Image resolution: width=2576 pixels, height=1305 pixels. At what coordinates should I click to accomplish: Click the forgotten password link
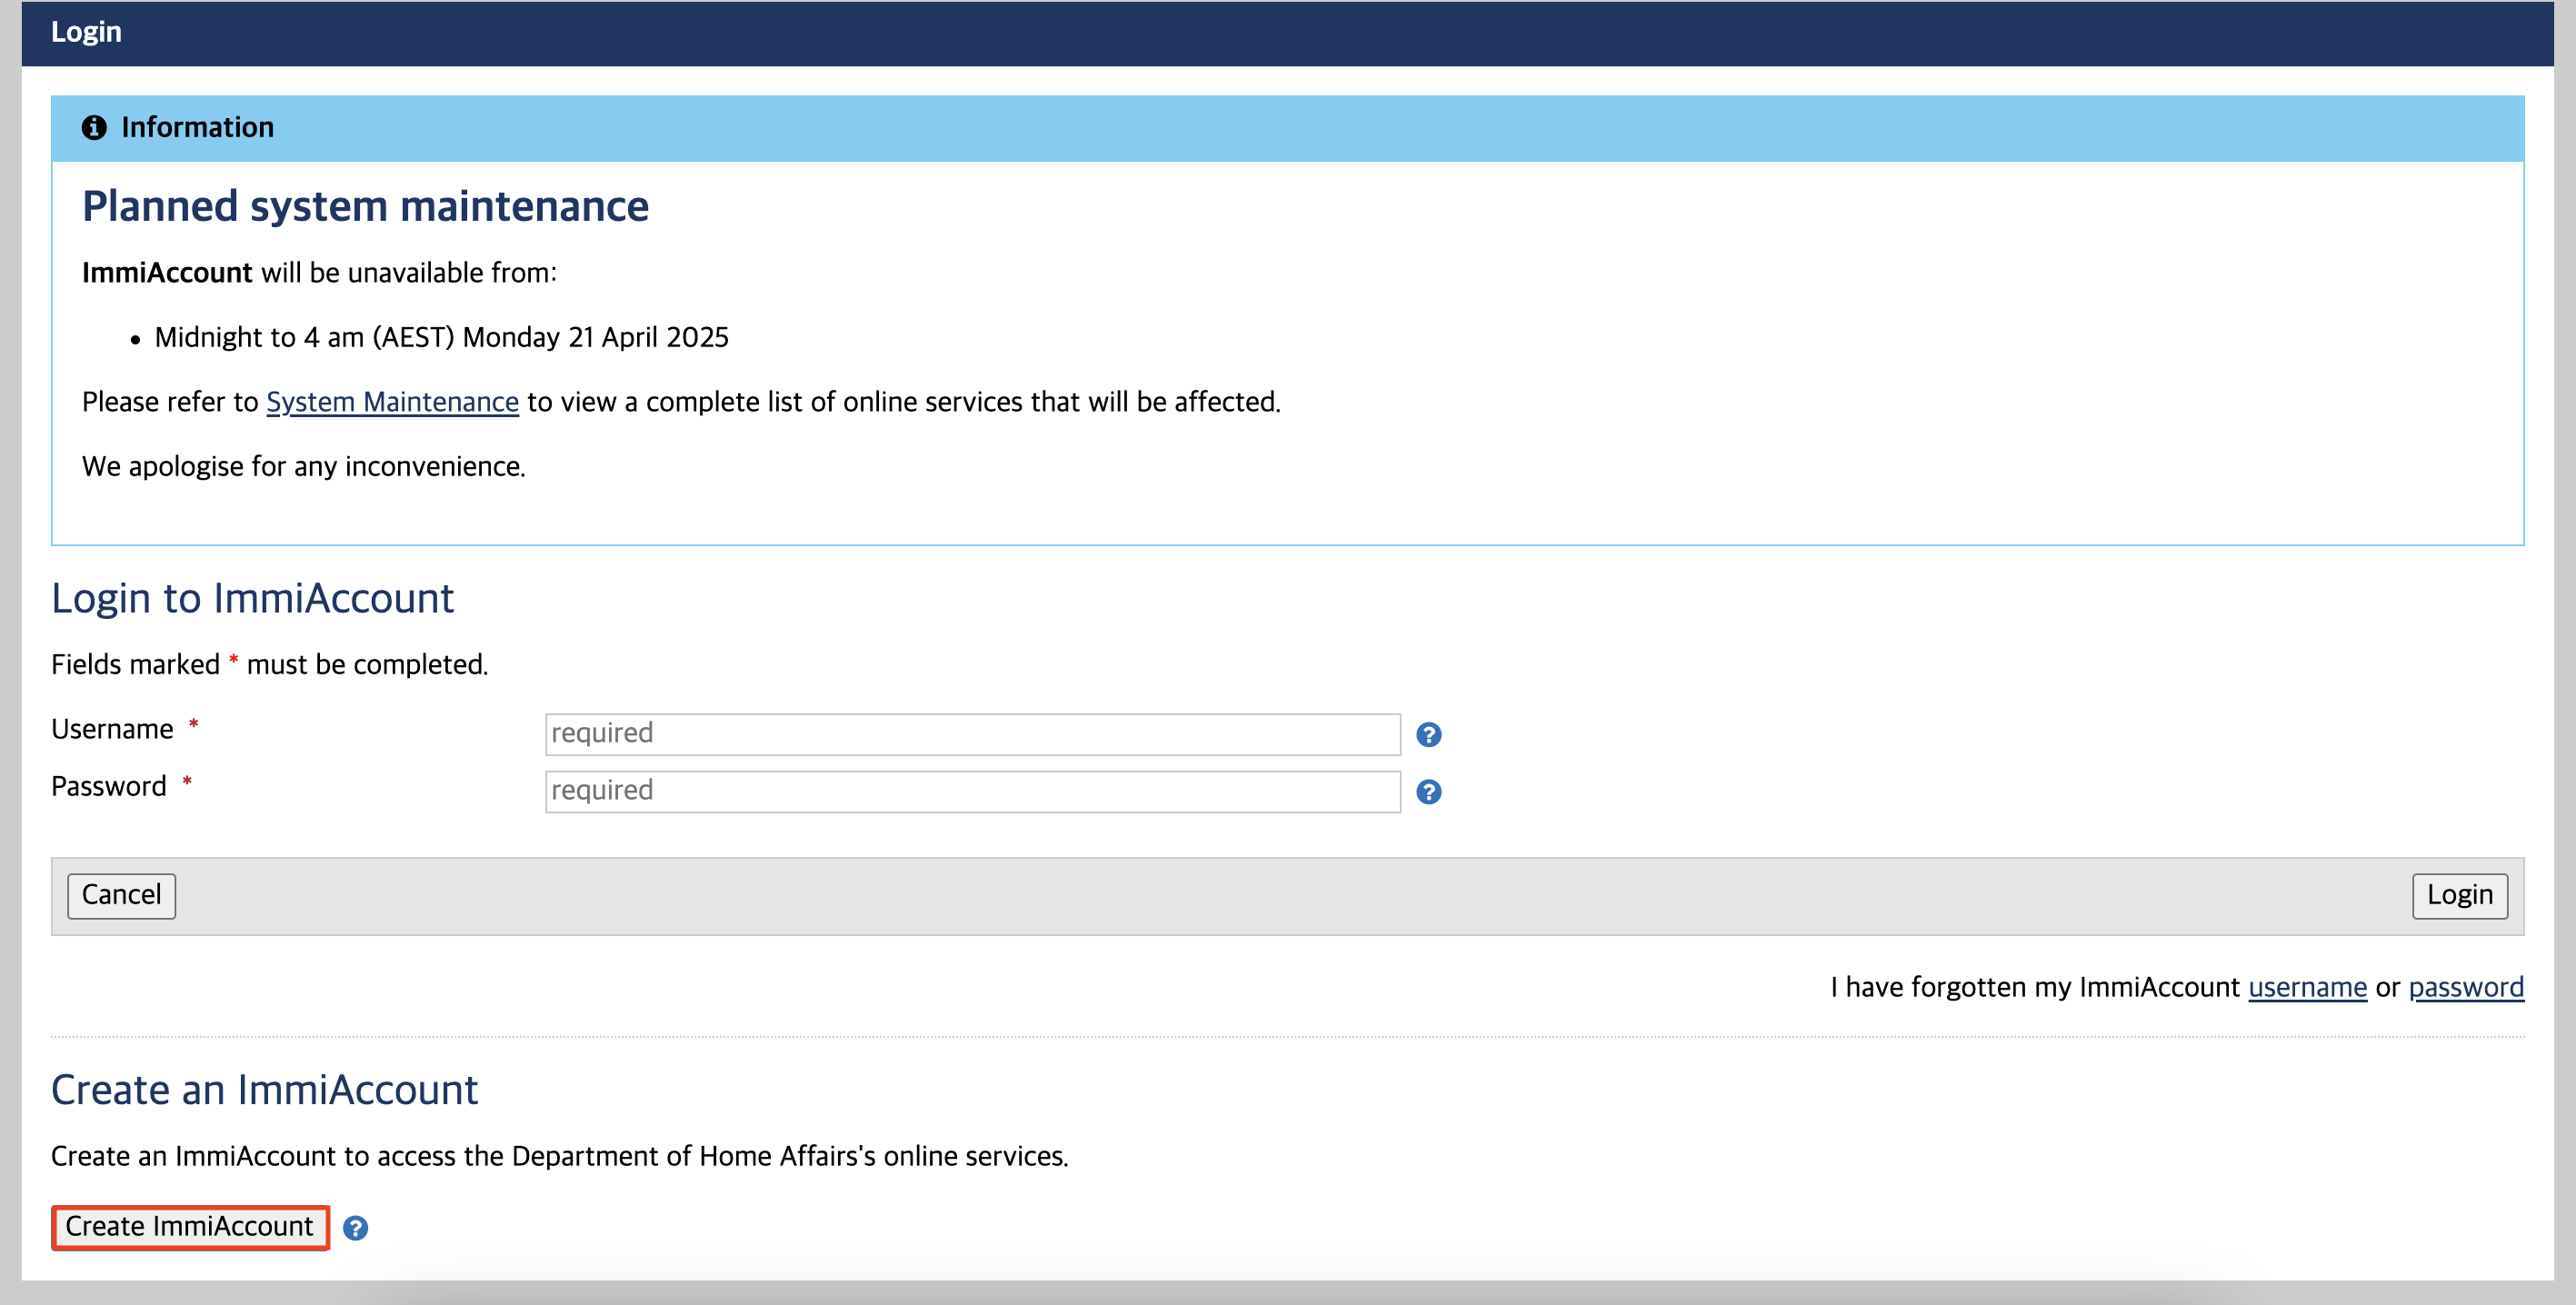(2465, 987)
